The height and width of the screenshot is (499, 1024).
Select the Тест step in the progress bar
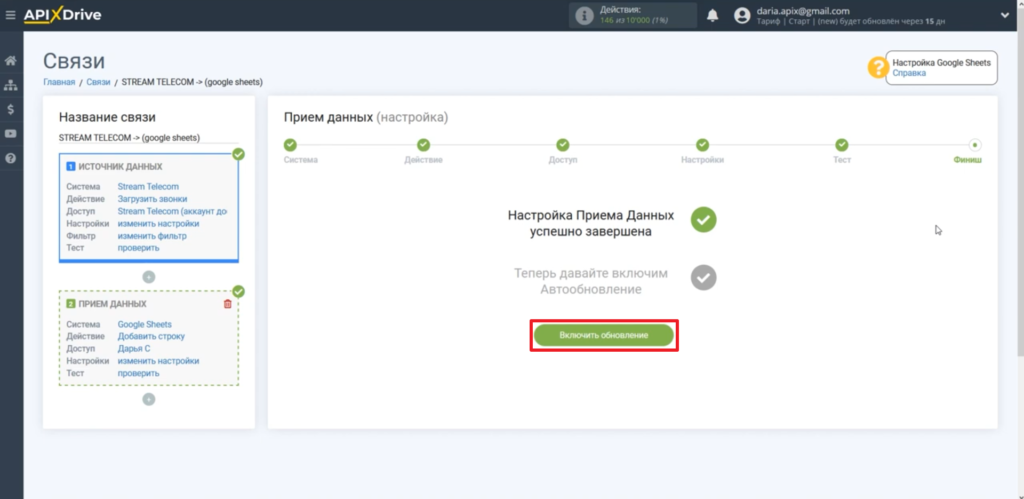point(842,146)
